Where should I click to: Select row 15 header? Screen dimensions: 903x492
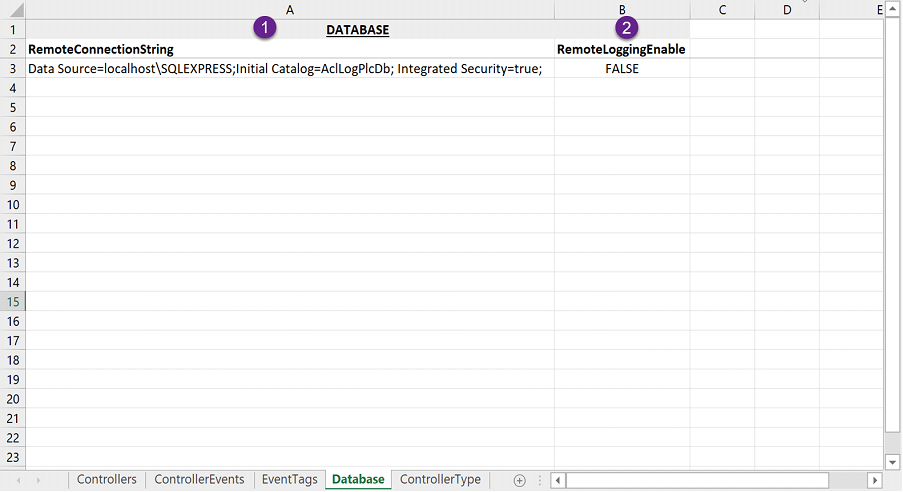tap(12, 302)
